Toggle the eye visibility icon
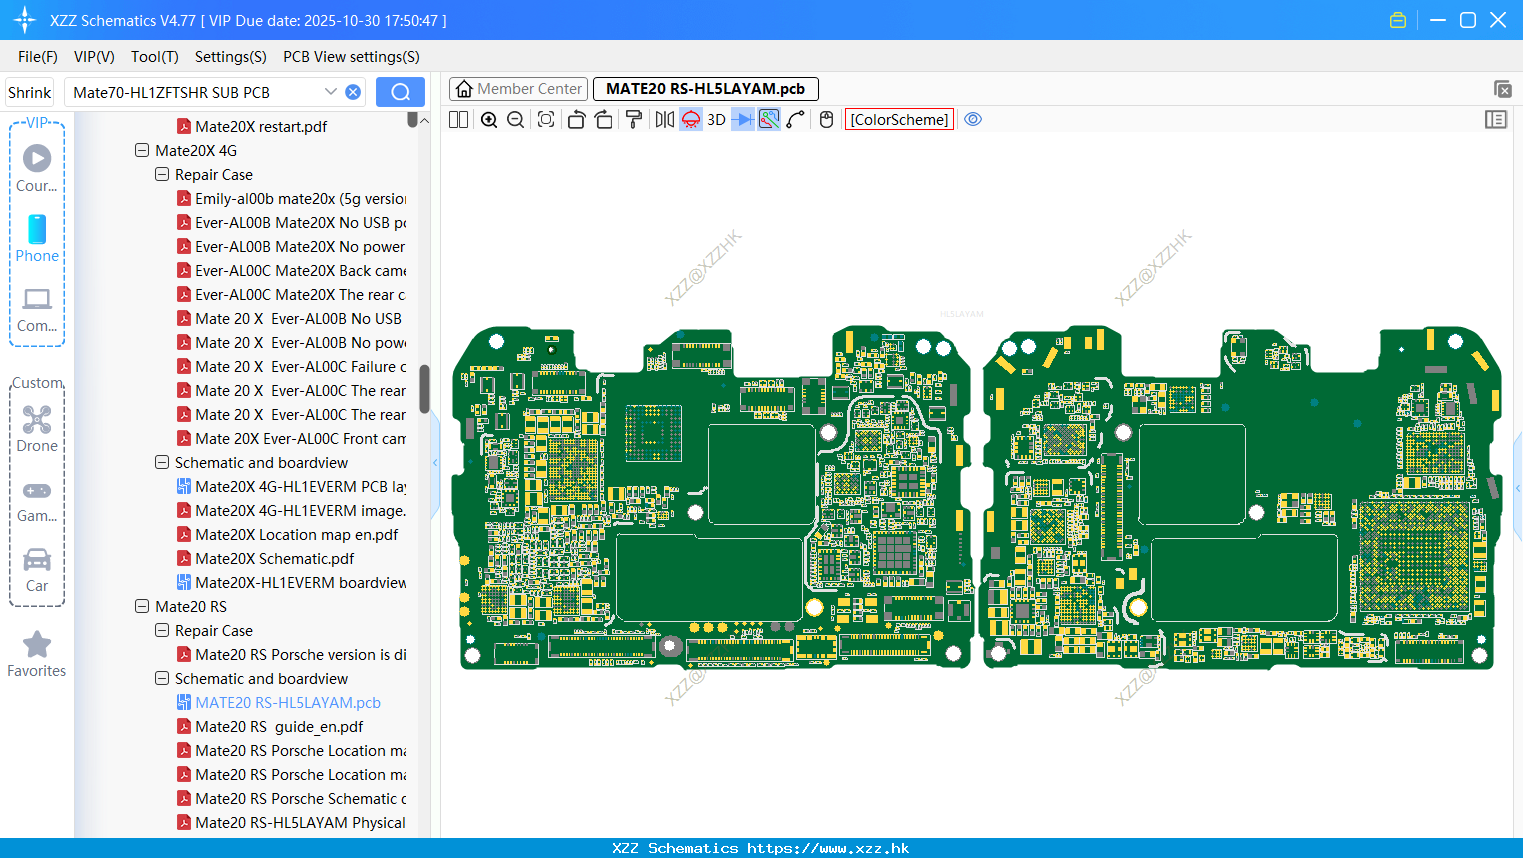The image size is (1523, 858). 973,120
